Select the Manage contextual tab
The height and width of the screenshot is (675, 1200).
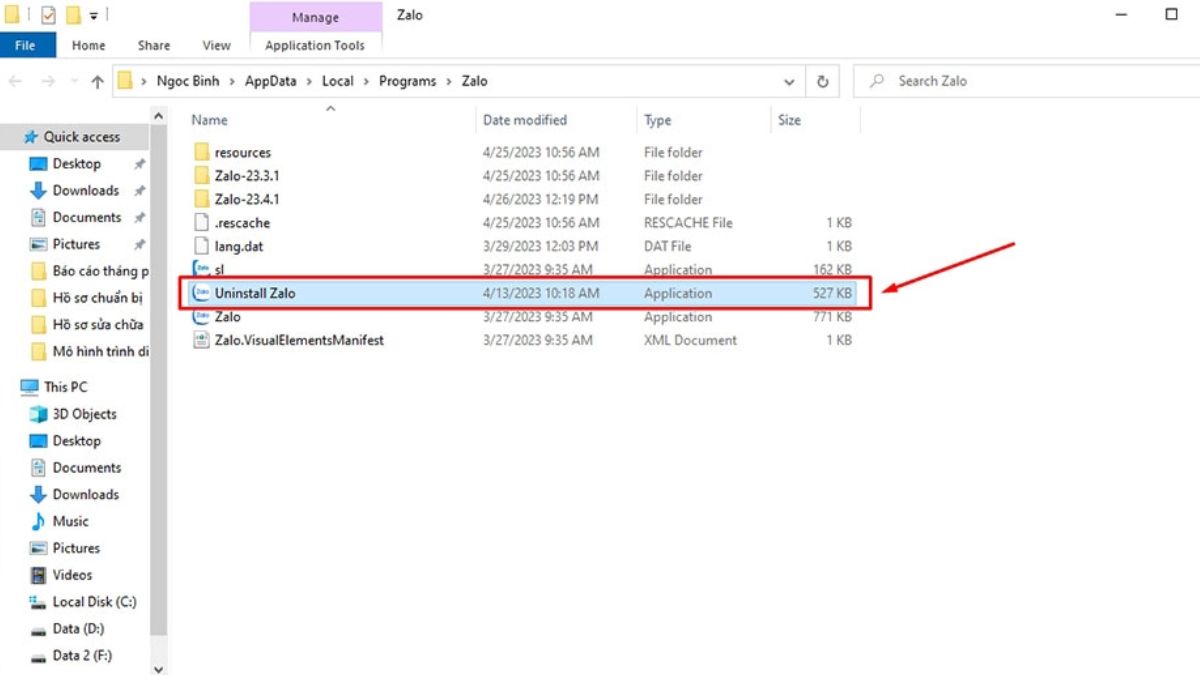click(x=316, y=17)
